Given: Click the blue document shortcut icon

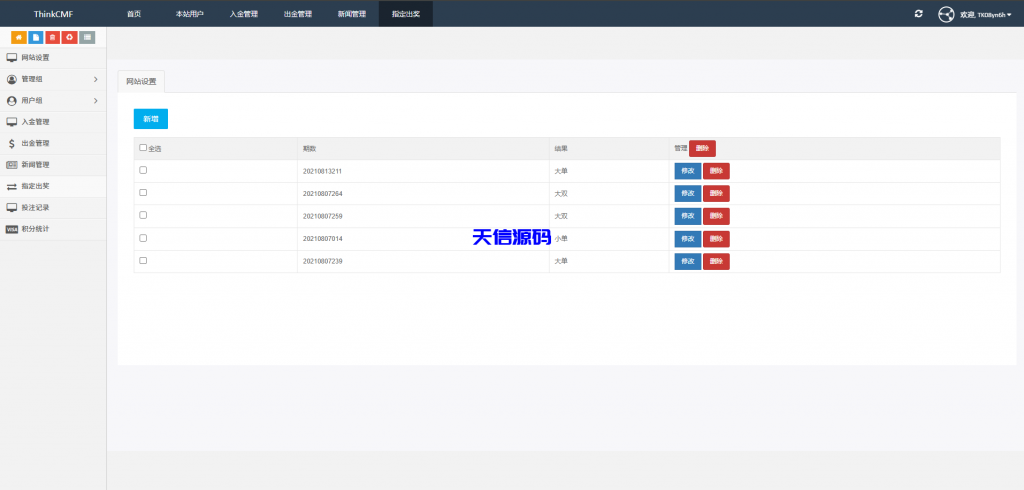Looking at the screenshot, I should pyautogui.click(x=35, y=37).
